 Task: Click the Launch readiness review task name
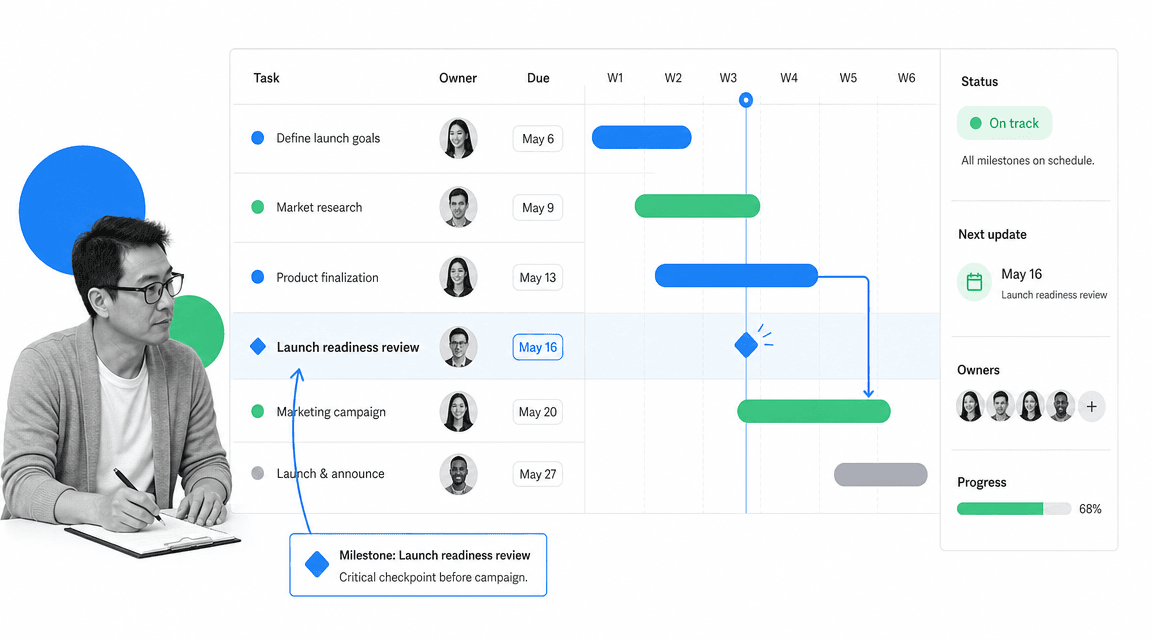(348, 347)
